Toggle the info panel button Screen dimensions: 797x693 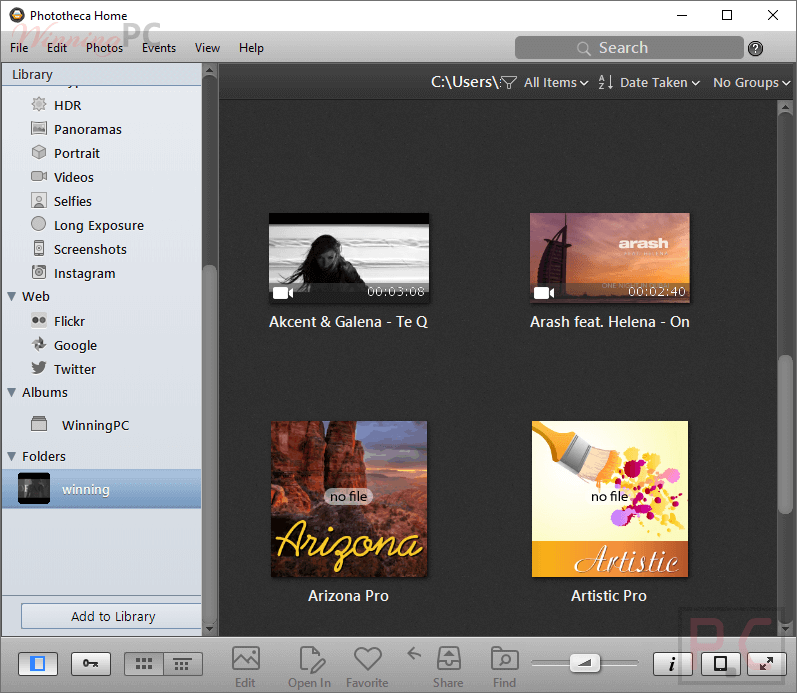[x=672, y=663]
